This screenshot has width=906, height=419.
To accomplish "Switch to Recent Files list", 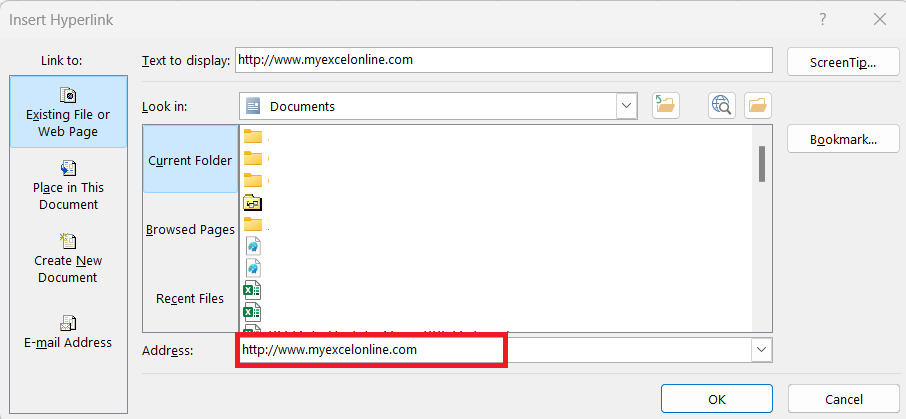I will pos(190,298).
